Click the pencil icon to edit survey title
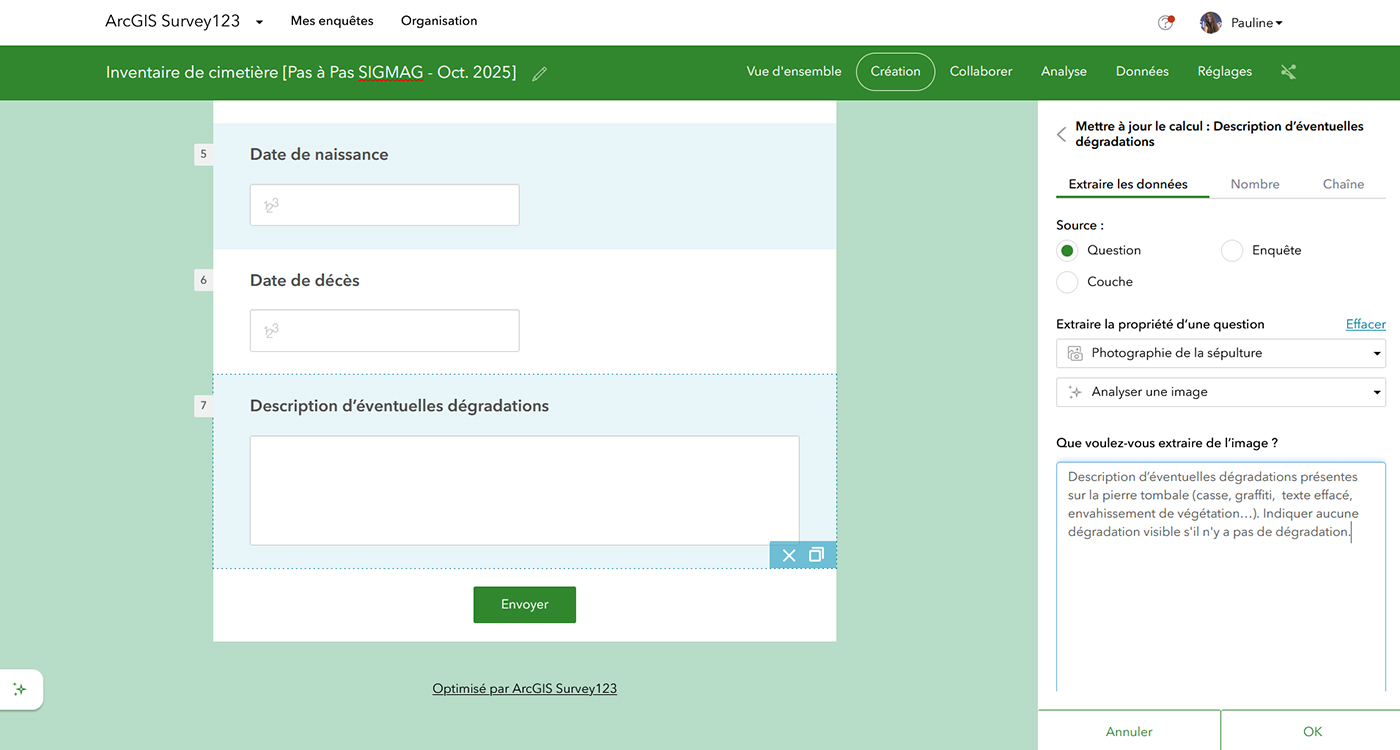1400x750 pixels. click(x=540, y=73)
